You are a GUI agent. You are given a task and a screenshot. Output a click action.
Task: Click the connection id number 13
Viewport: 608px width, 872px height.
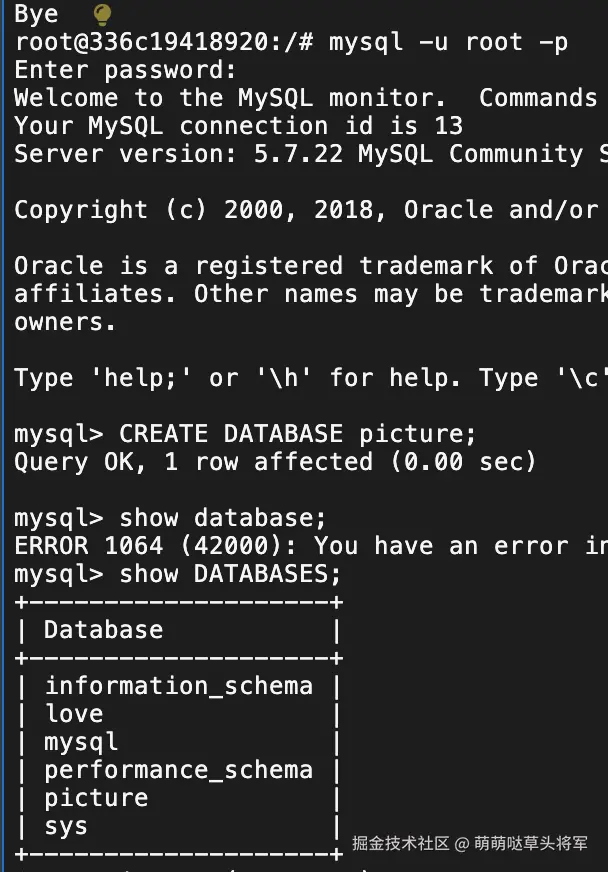449,126
